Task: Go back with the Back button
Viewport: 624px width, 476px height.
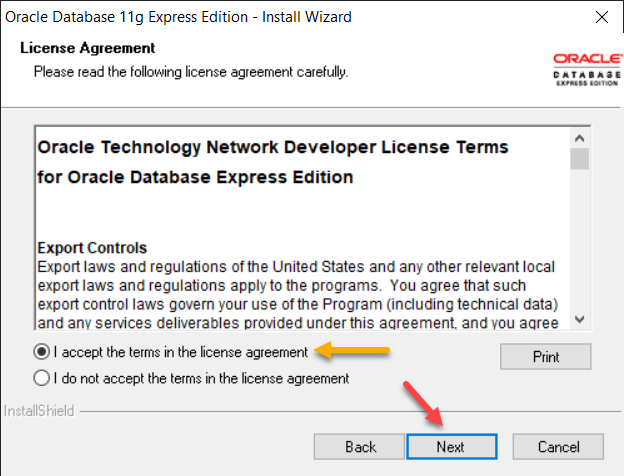Action: [x=359, y=447]
